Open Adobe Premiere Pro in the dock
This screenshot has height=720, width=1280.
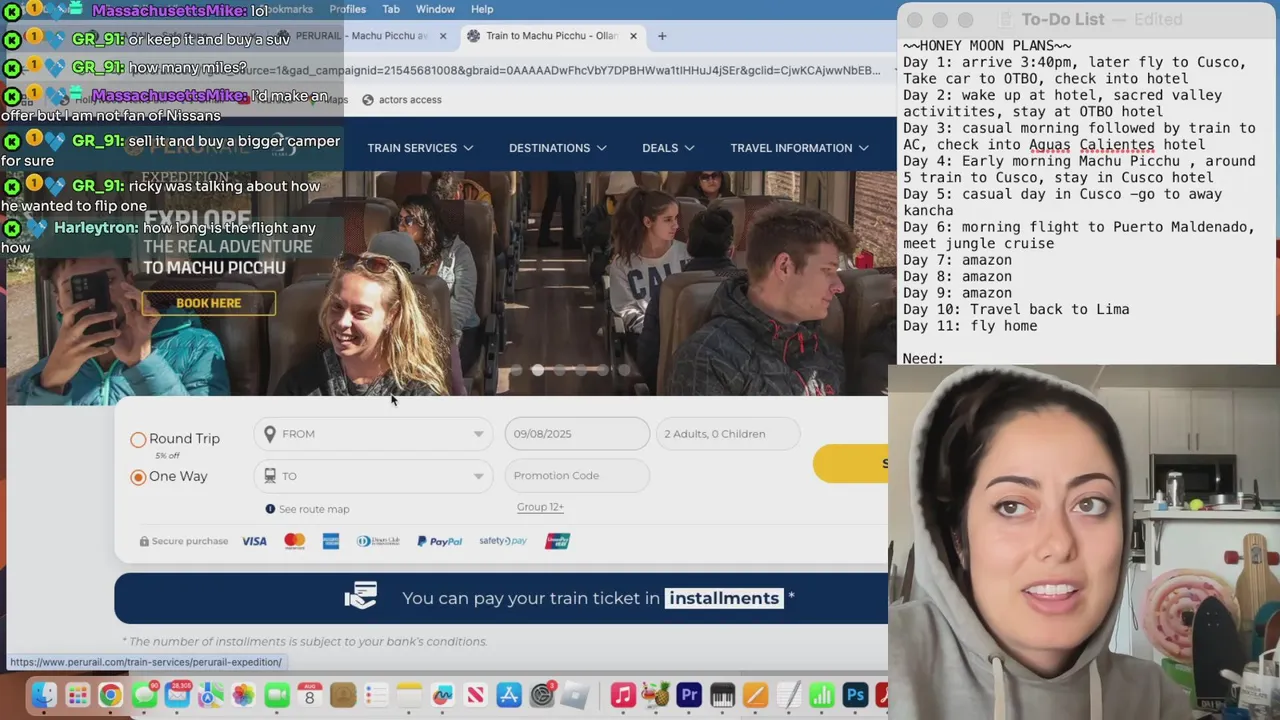click(x=689, y=695)
